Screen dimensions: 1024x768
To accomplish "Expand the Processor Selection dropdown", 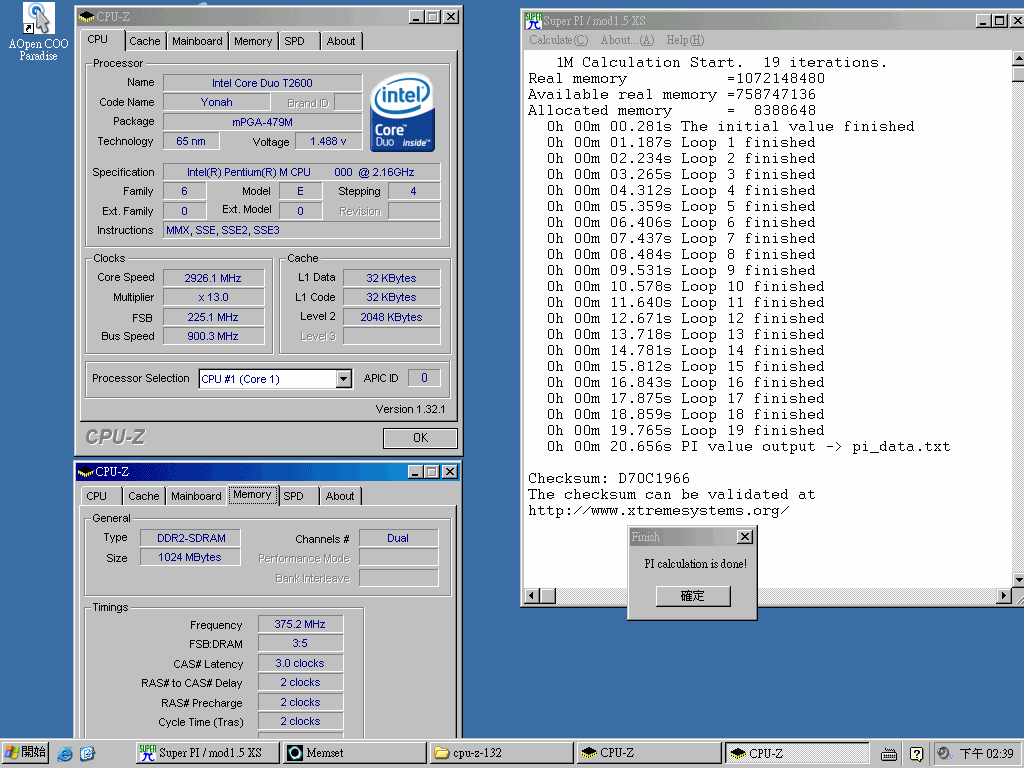I will 344,379.
